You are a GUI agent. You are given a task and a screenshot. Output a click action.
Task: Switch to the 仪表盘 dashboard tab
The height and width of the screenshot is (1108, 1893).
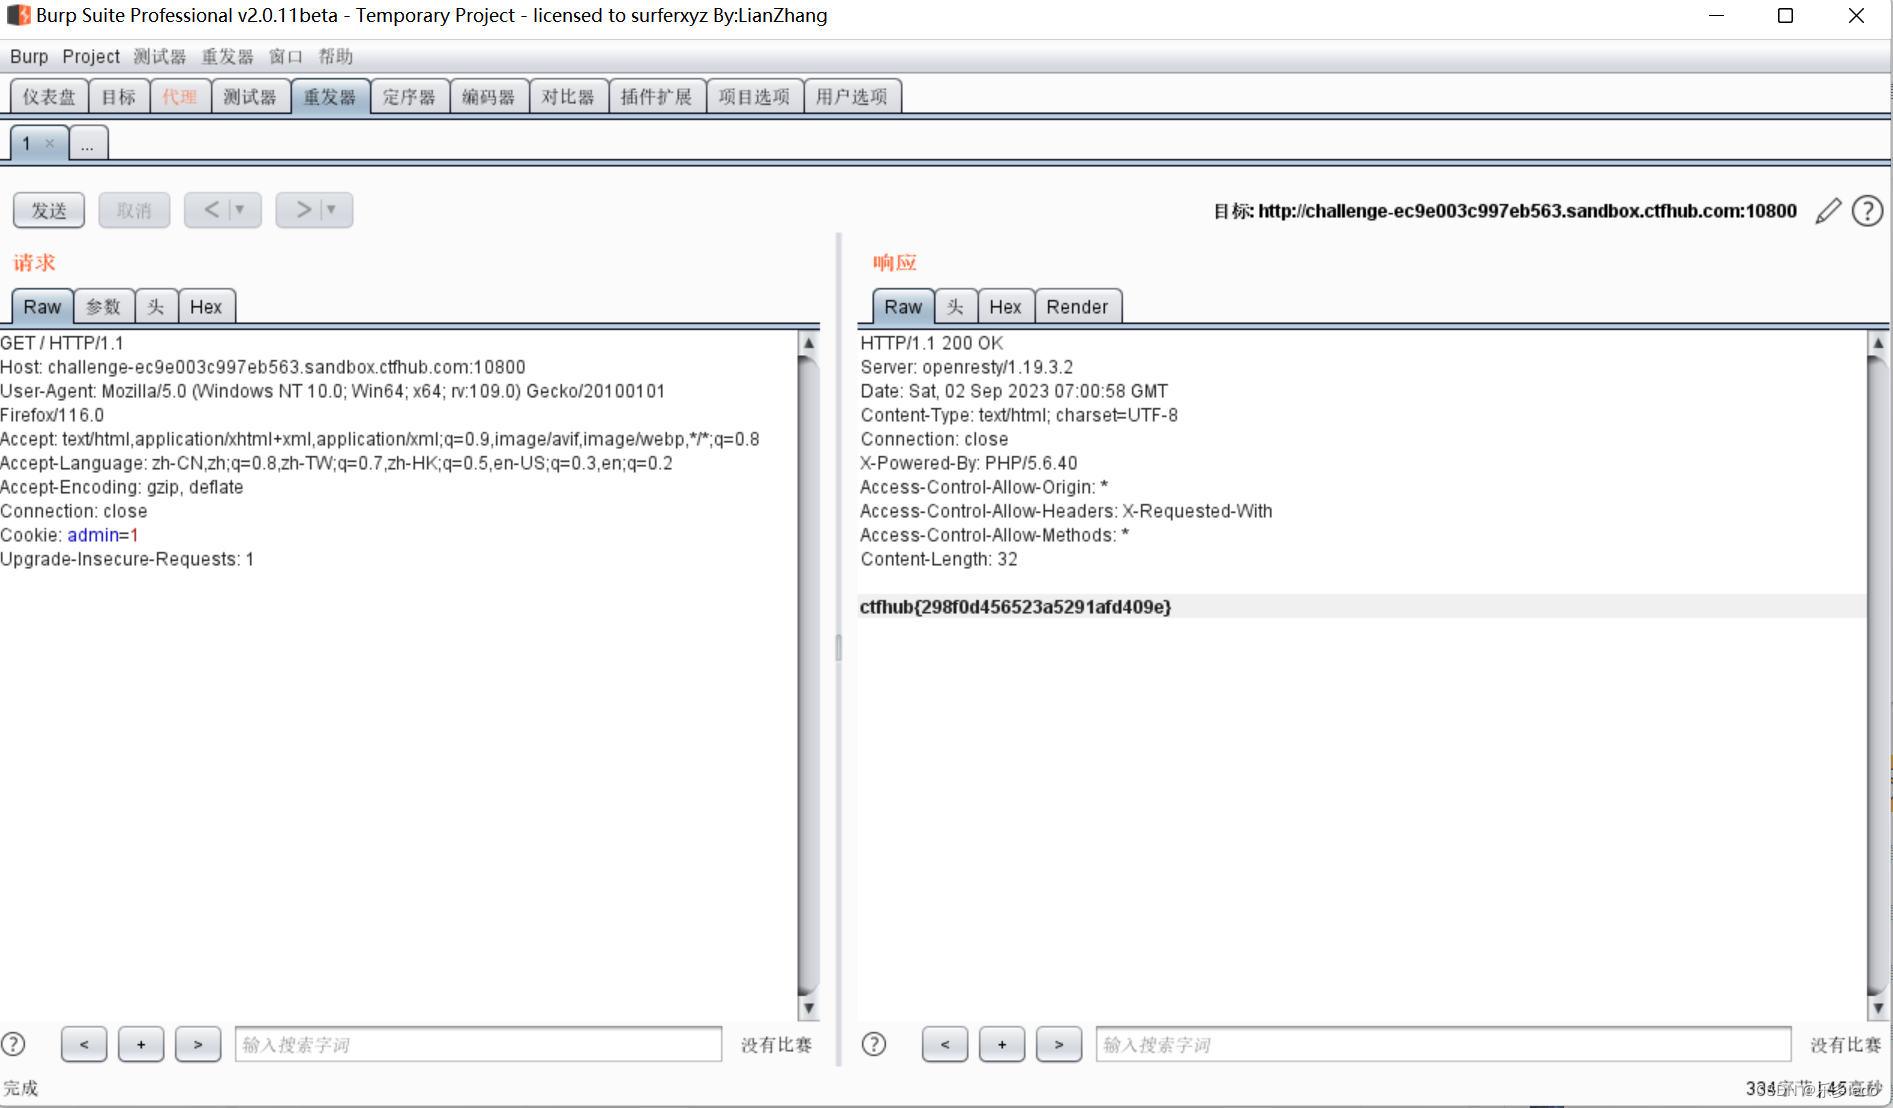click(49, 97)
